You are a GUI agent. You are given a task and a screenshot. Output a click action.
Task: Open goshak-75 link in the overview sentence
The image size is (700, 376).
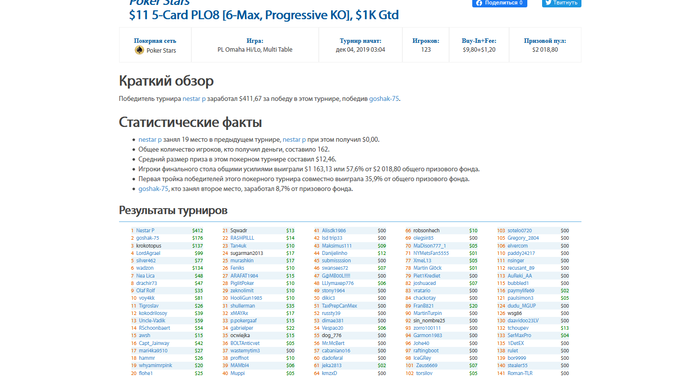(384, 99)
